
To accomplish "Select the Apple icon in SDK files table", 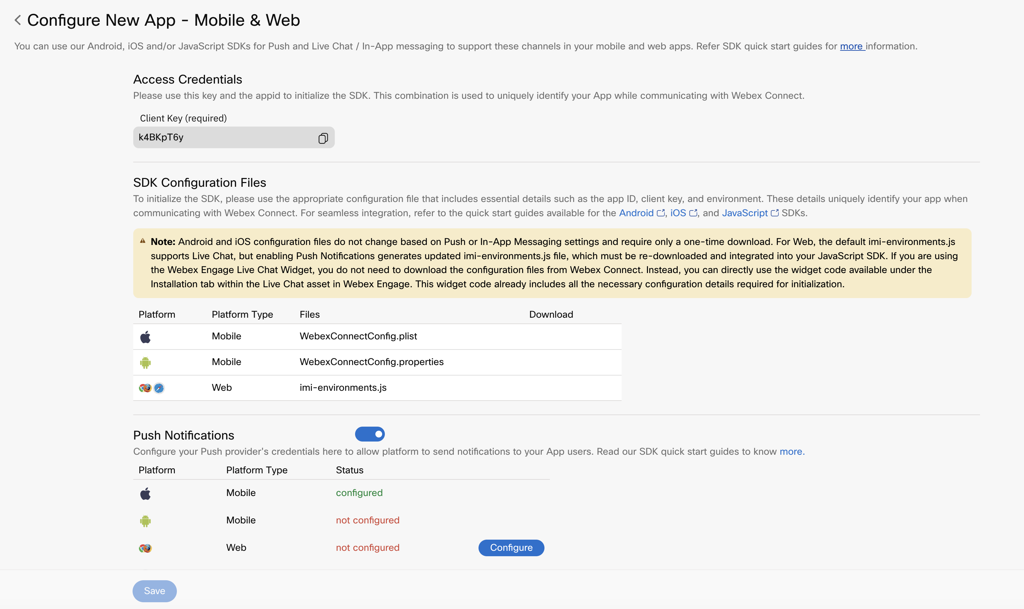I will 145,336.
